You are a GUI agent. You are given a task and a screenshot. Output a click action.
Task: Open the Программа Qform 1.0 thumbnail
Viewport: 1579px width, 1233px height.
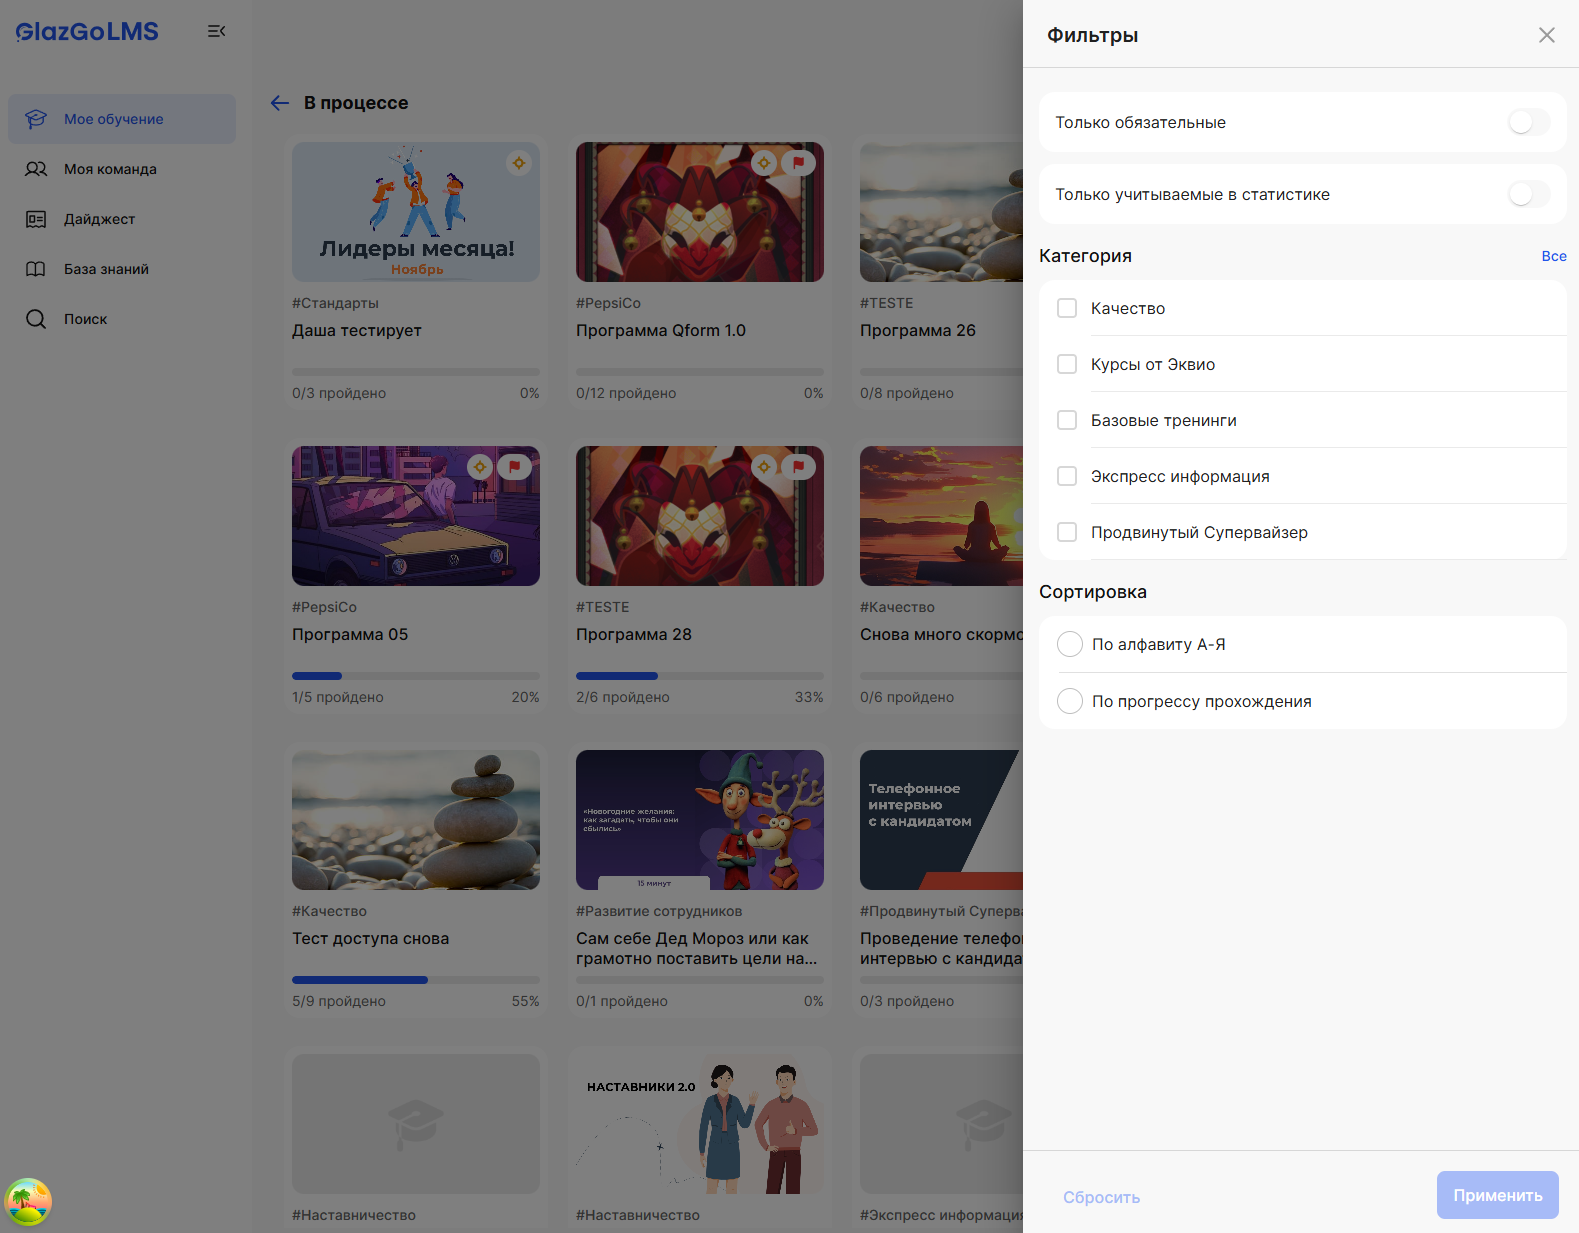pos(700,212)
